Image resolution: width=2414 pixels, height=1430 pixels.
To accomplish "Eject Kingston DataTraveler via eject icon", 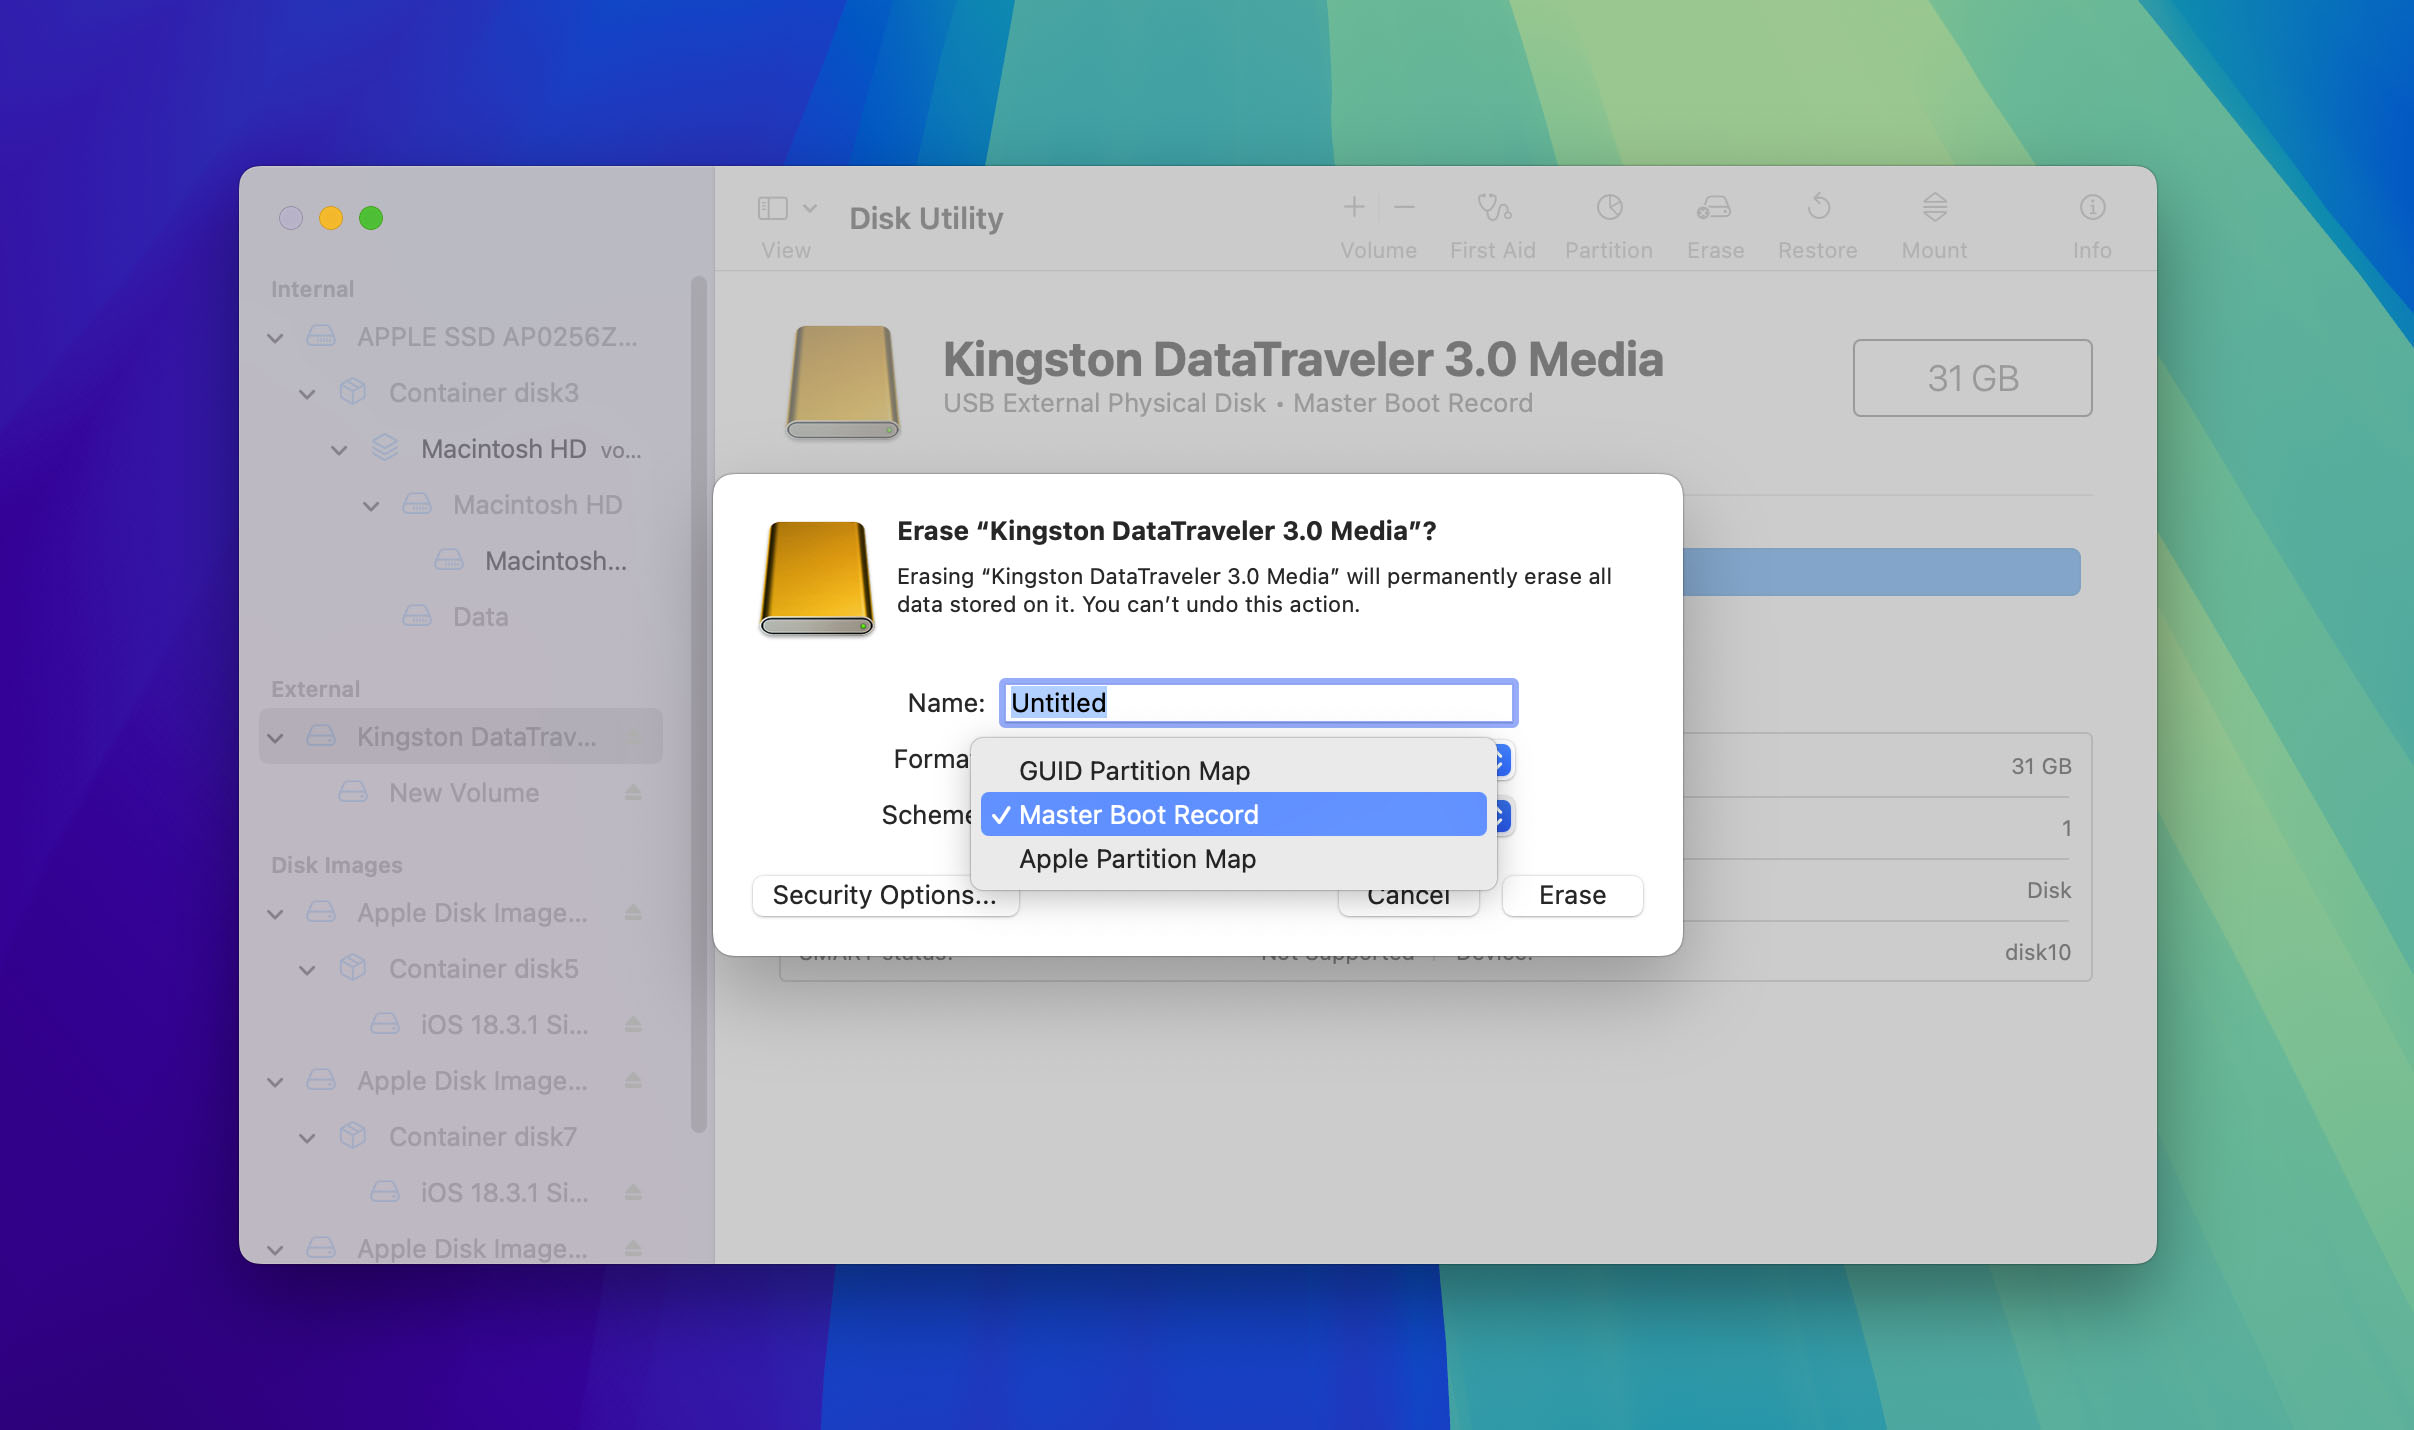I will pyautogui.click(x=633, y=736).
